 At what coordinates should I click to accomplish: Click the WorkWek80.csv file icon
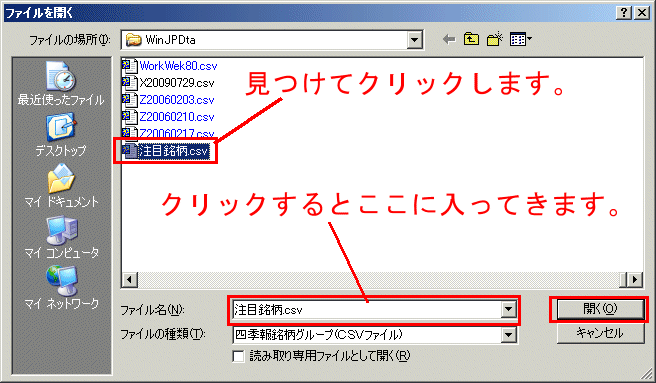129,66
